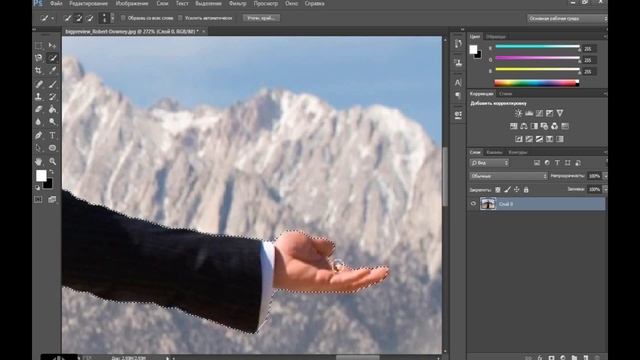Toggle lock image pixels brush icon
This screenshot has height=360, width=640.
coord(507,189)
